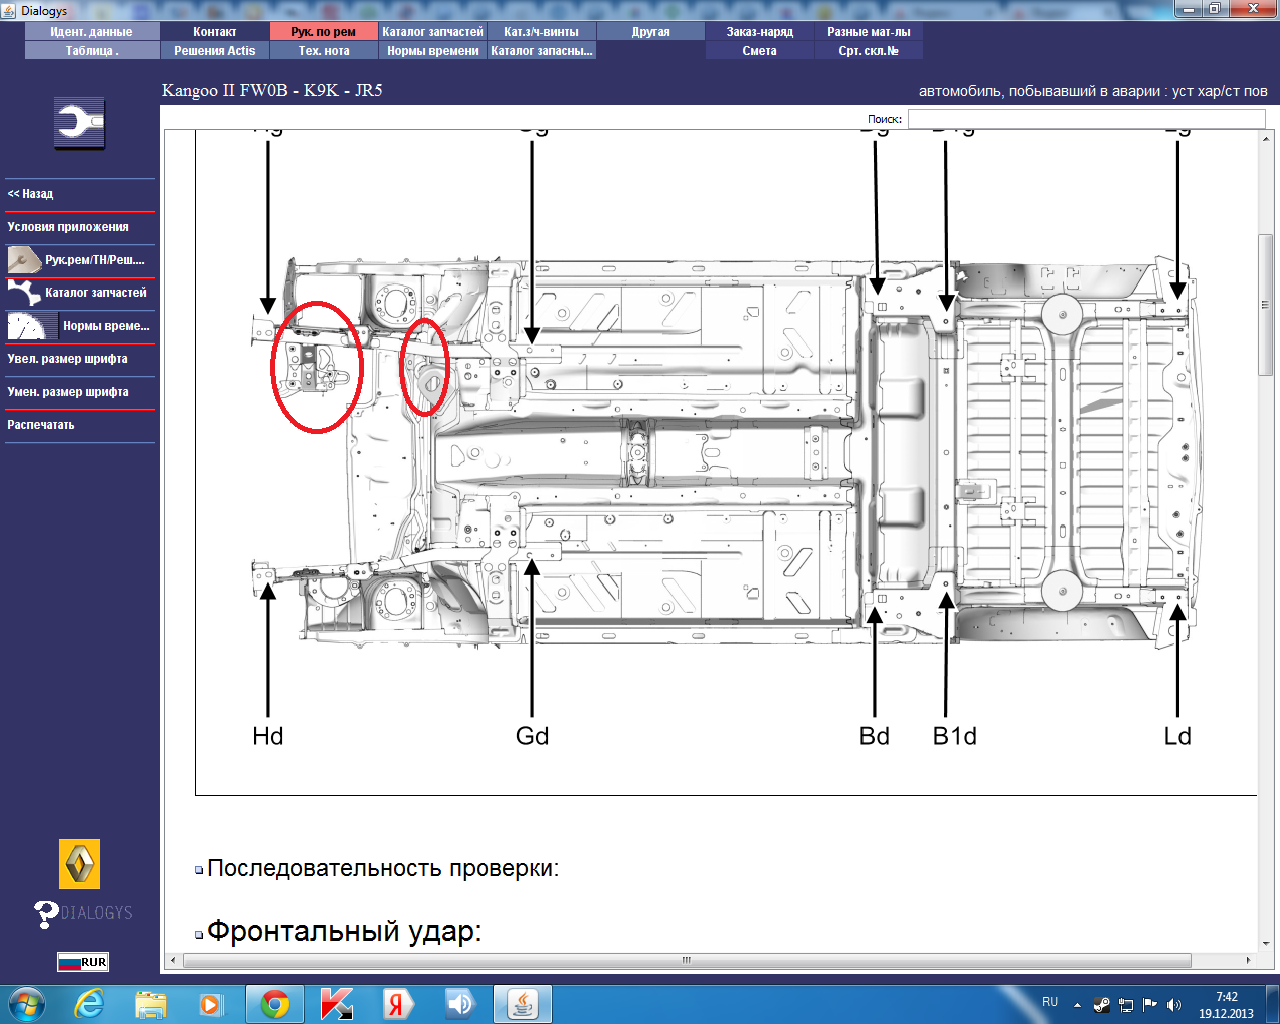Open the volume tray icon
Viewport: 1280px width, 1024px height.
[1174, 1005]
